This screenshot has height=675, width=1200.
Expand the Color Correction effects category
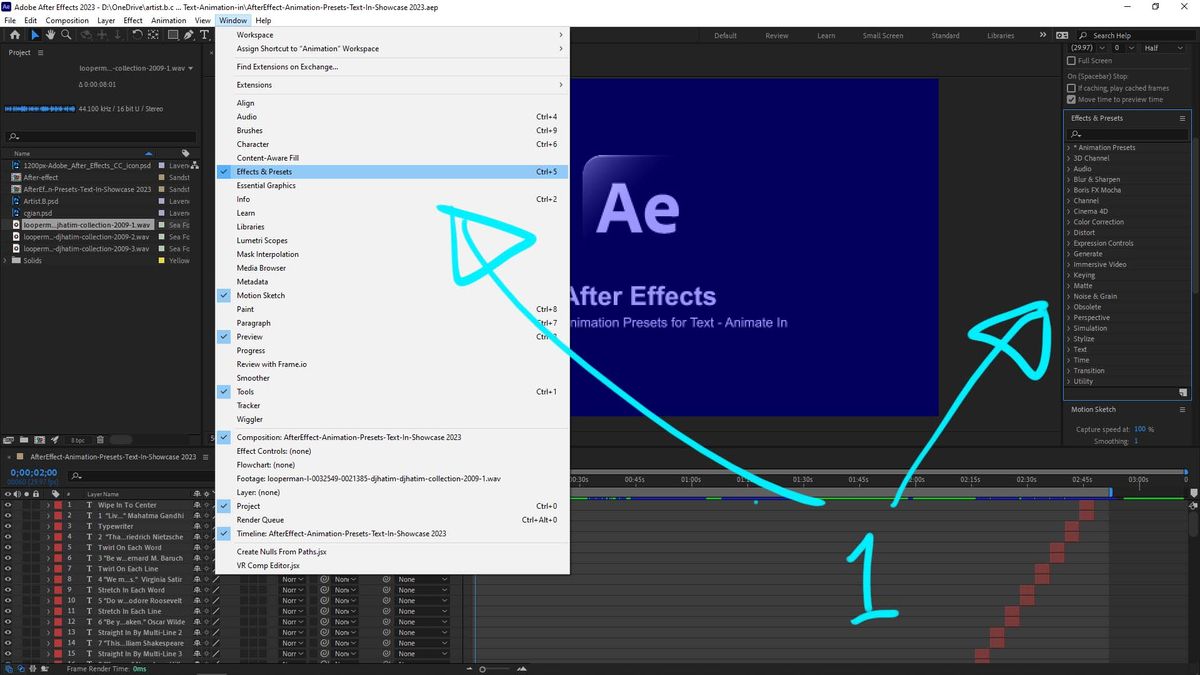coord(1069,222)
